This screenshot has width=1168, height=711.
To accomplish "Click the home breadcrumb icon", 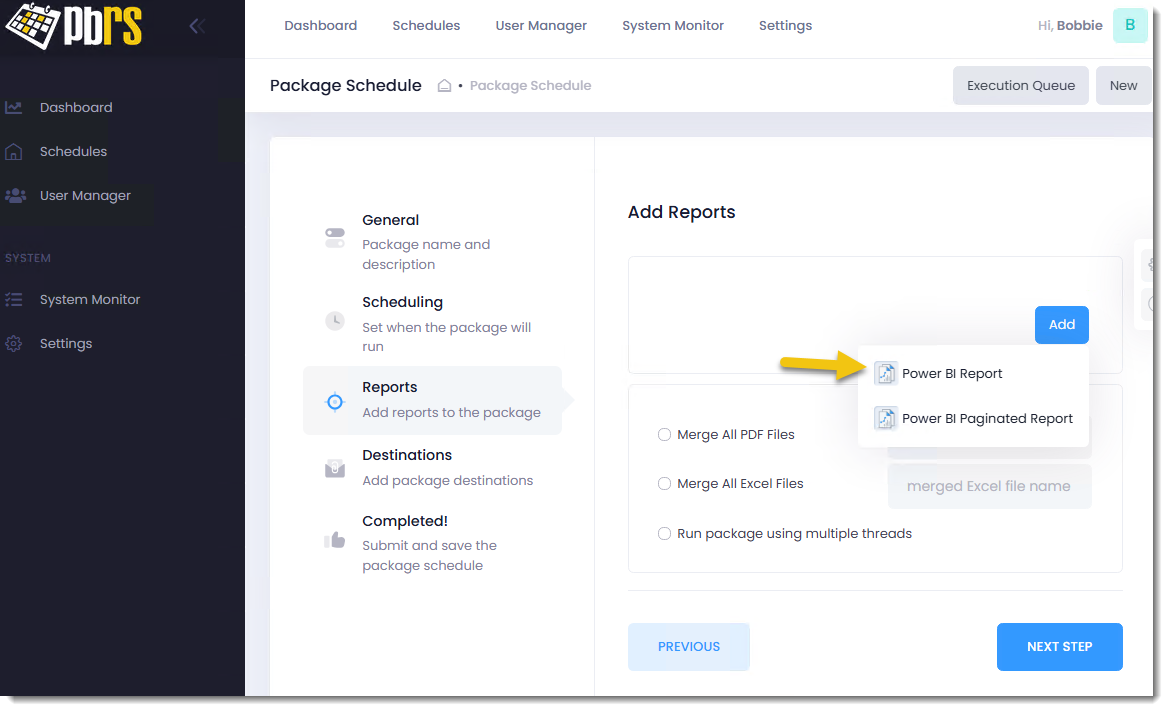I will coord(445,86).
